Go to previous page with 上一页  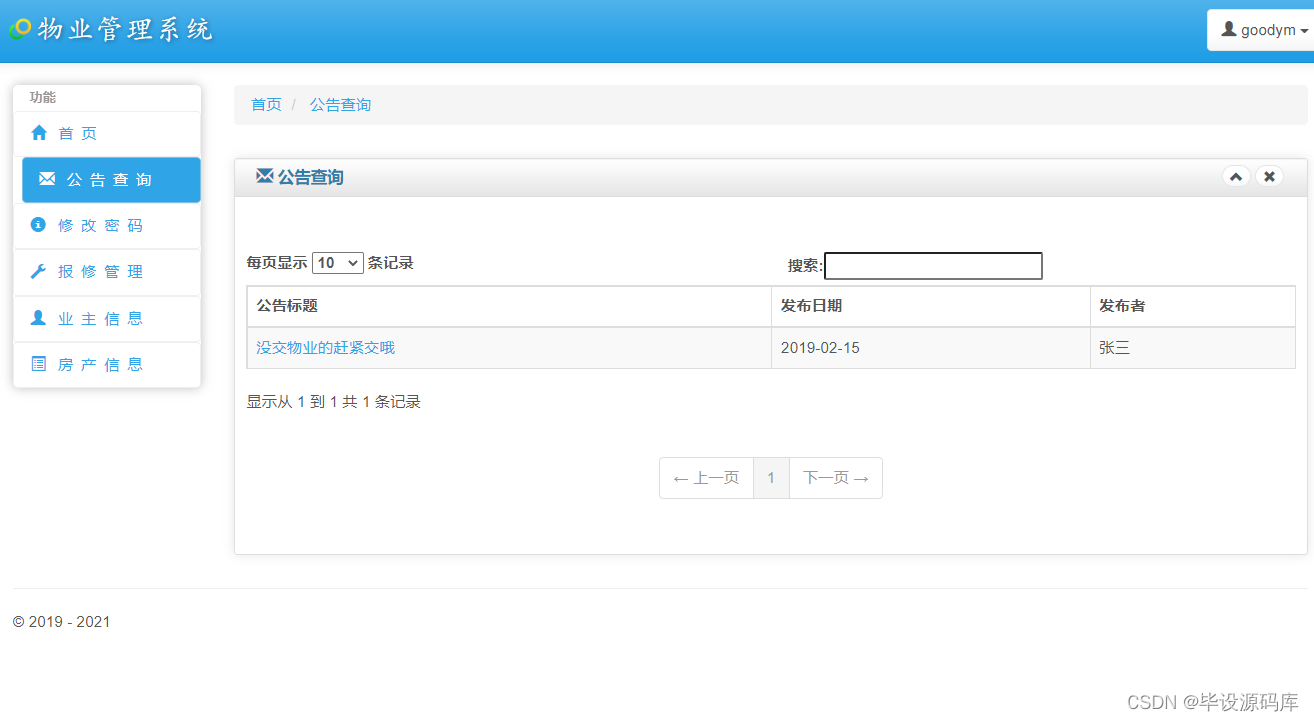pos(706,478)
